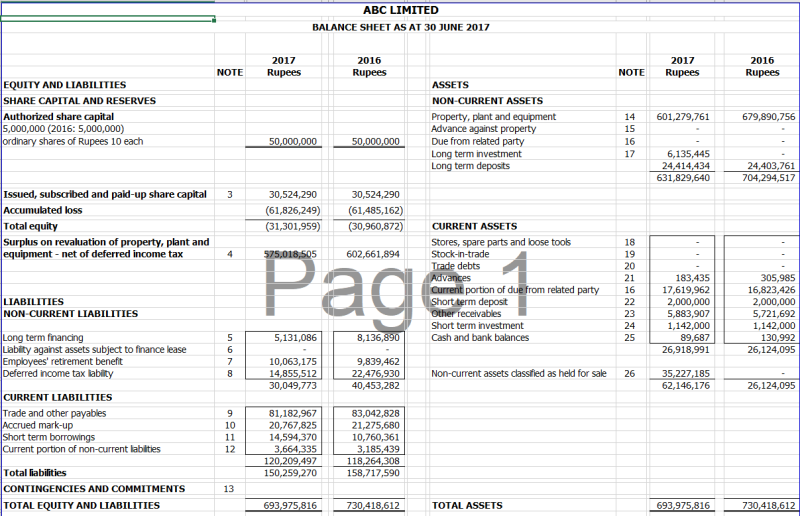The image size is (800, 516).
Task: Select the Employees' retirement benefit label
Action: pos(63,361)
